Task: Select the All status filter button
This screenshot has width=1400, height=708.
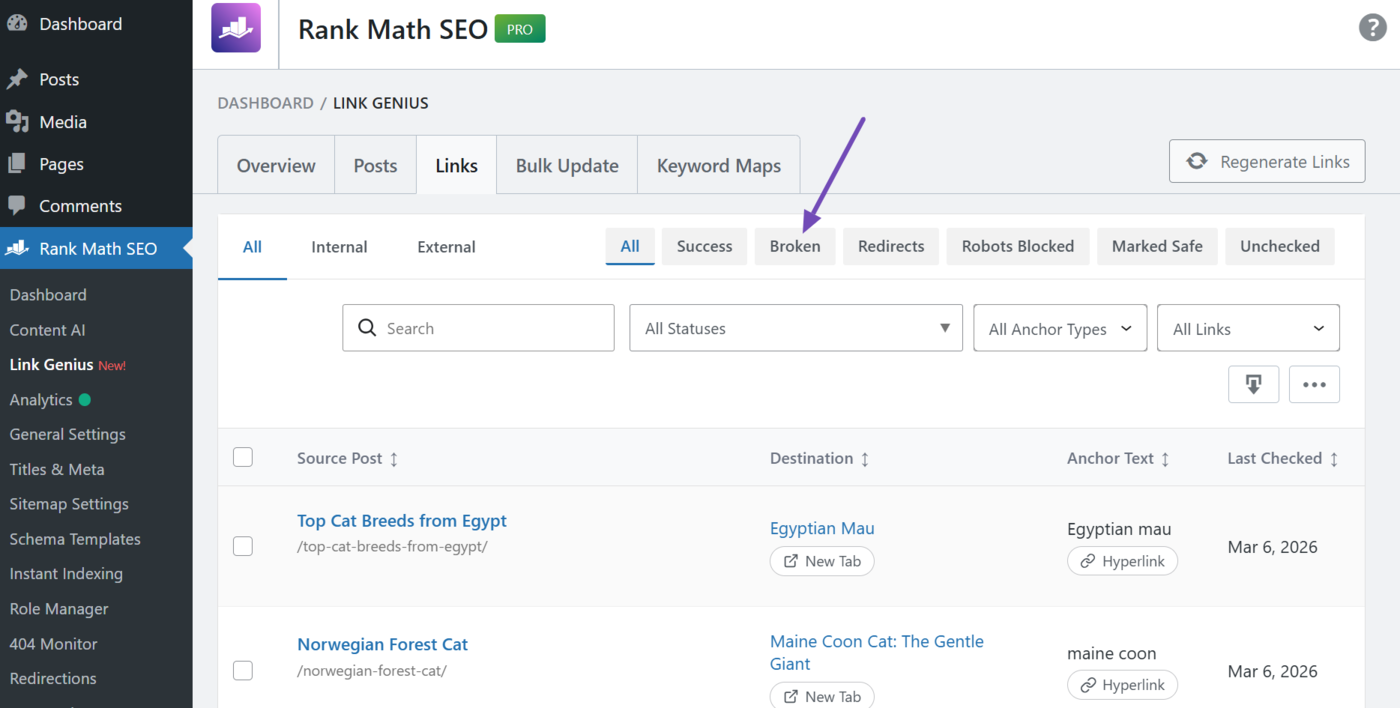Action: coord(630,246)
